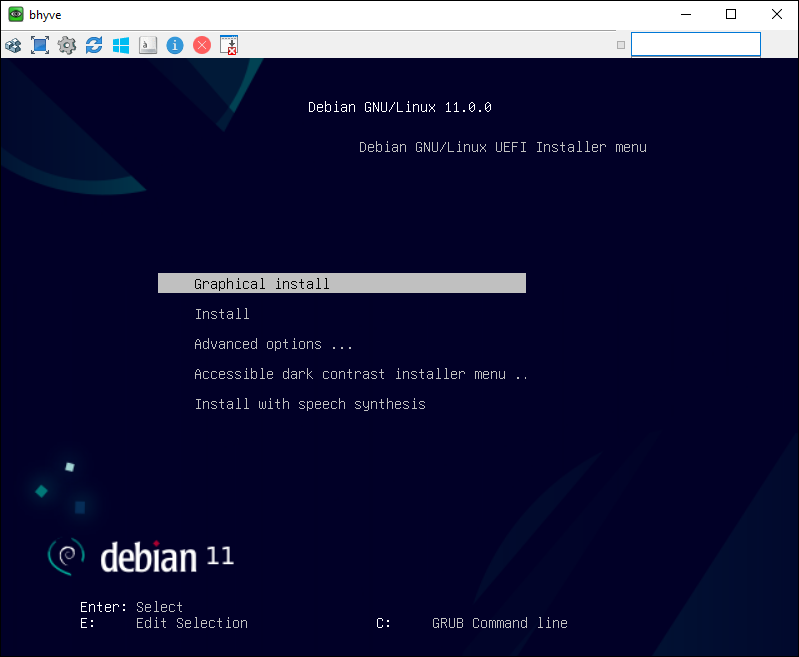
Task: Click the 'Enter: Select' hint text
Action: click(x=131, y=607)
